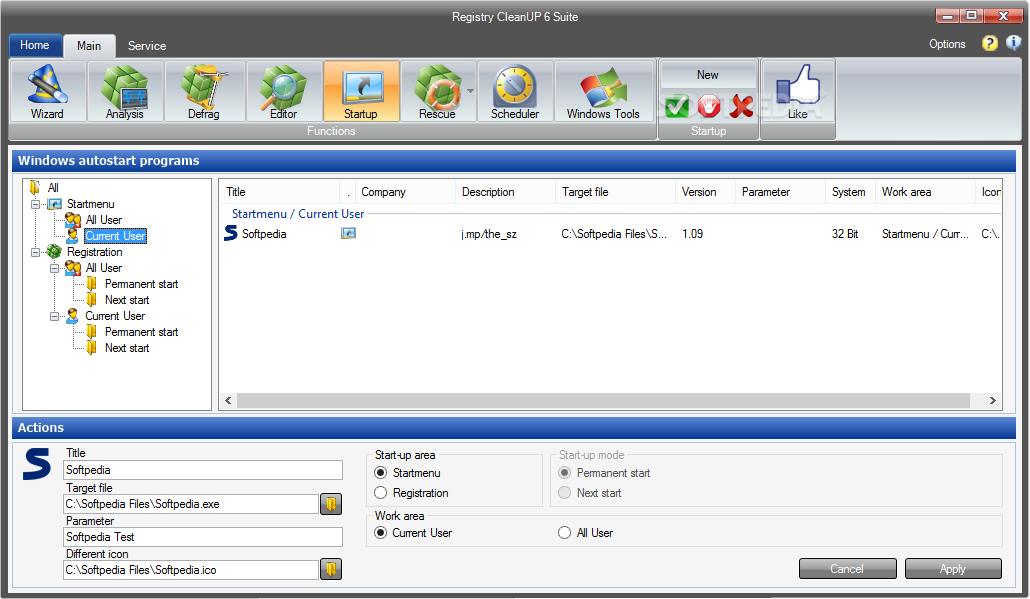
Task: Click the horizontal scrollbar in program list
Action: (603, 400)
